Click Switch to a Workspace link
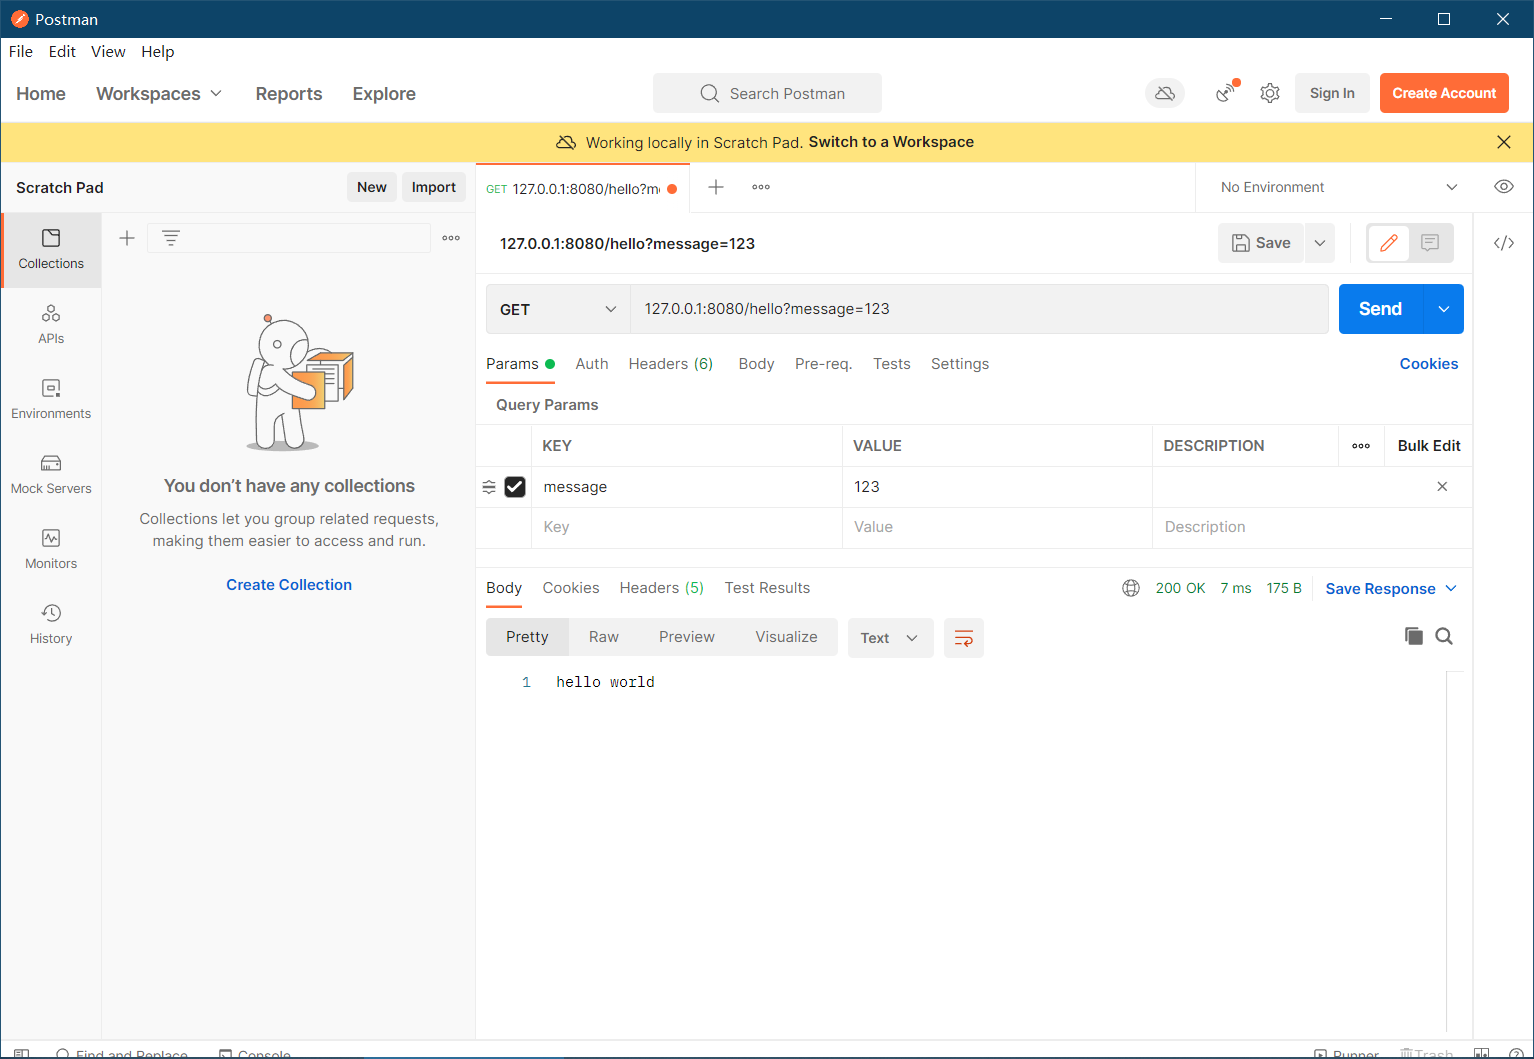The width and height of the screenshot is (1534, 1059). [x=891, y=142]
